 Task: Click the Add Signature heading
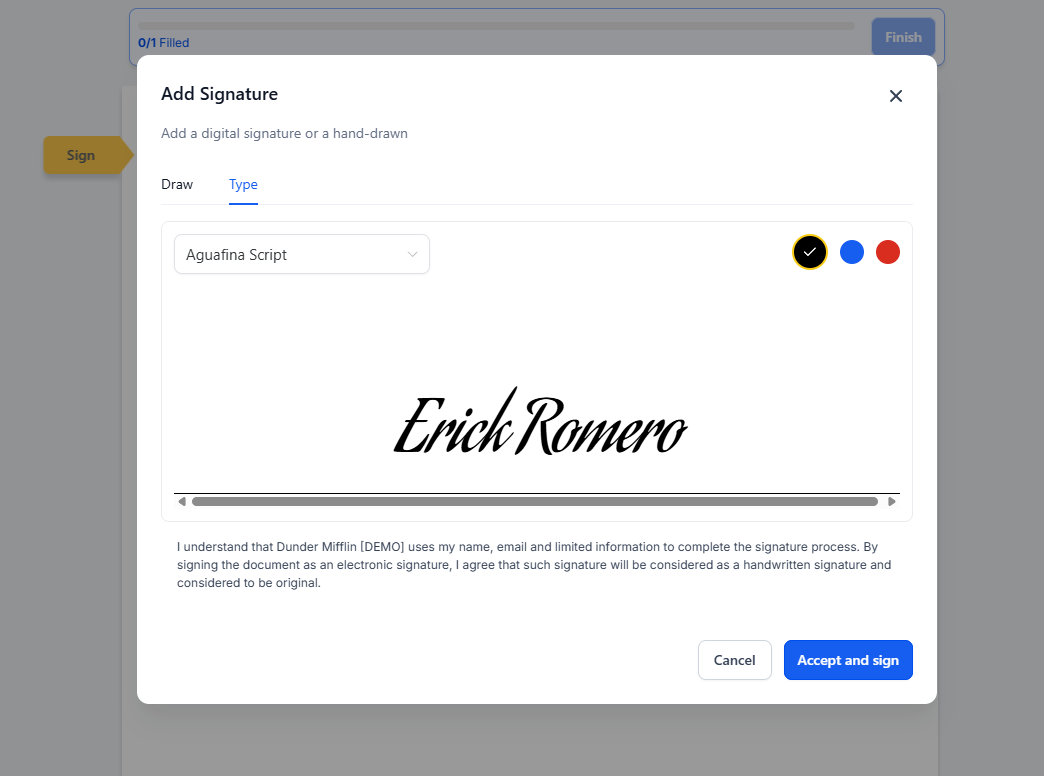[x=220, y=94]
